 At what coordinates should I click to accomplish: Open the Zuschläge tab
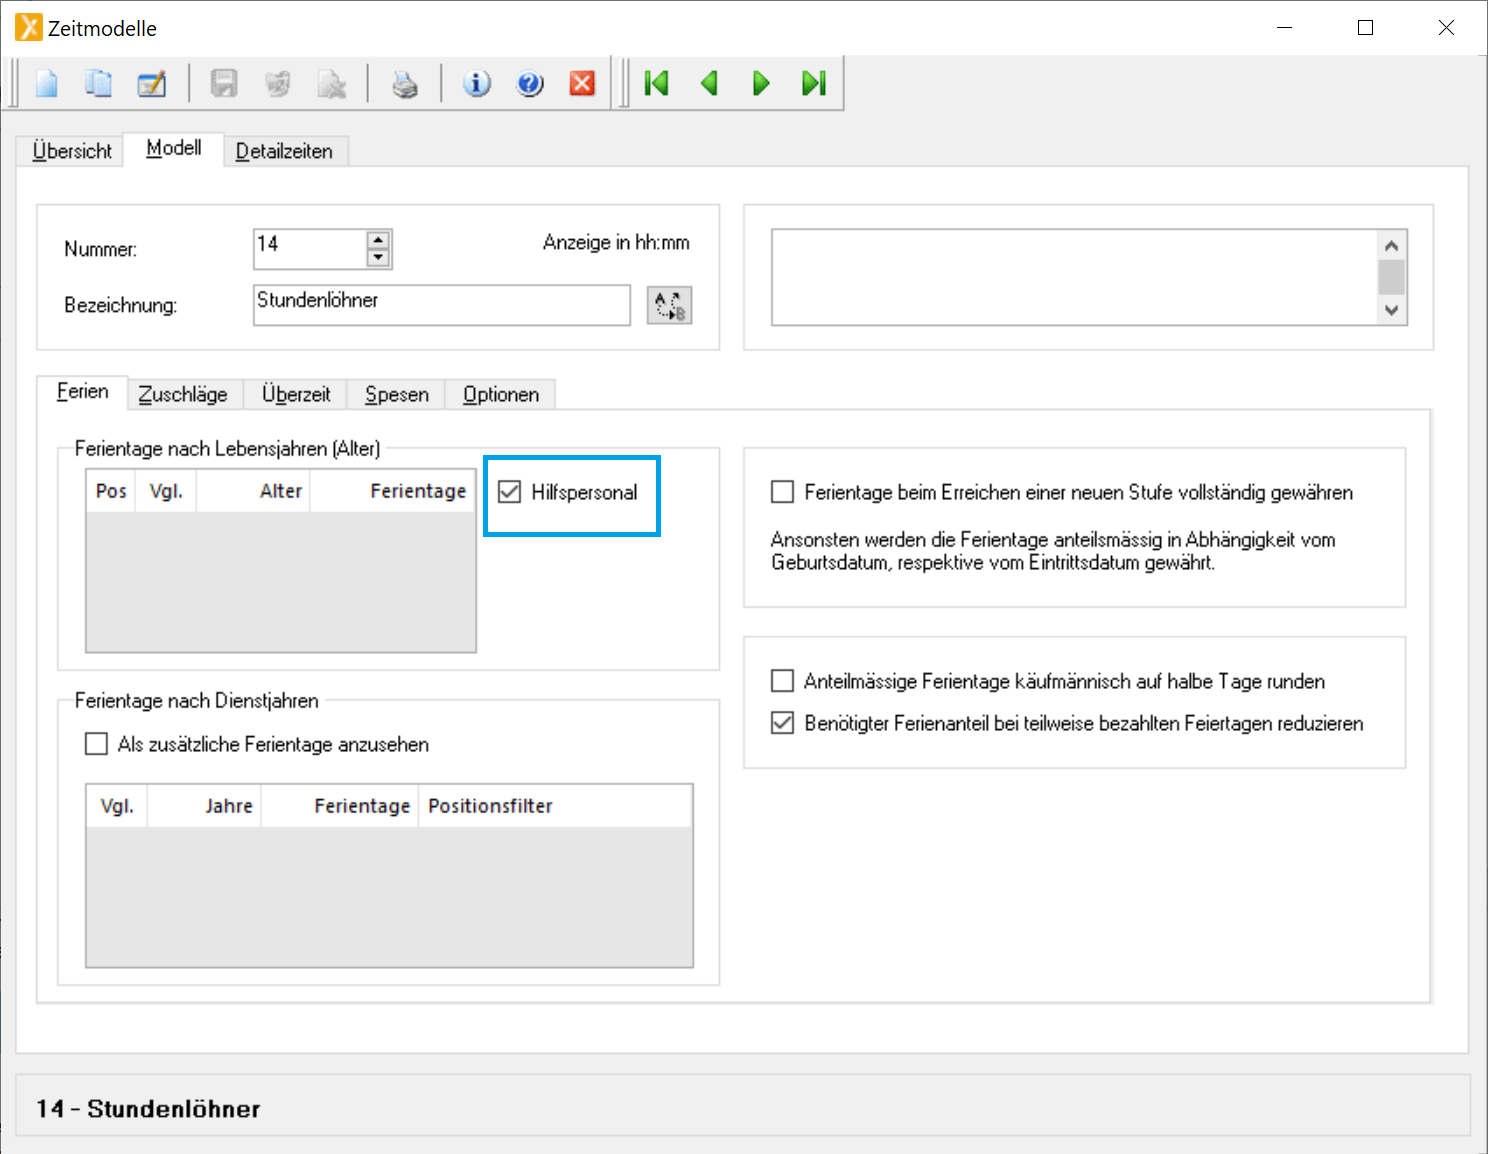183,395
